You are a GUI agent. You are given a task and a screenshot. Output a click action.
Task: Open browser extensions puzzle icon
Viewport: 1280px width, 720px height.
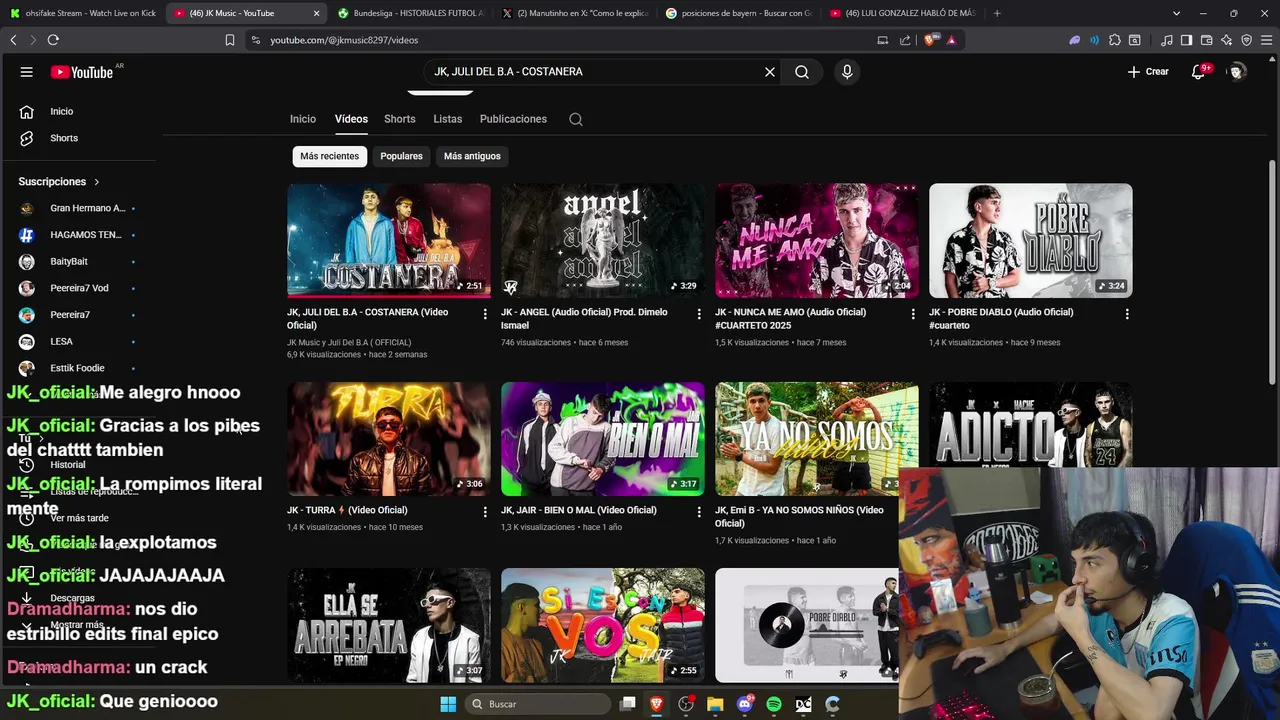[1115, 40]
